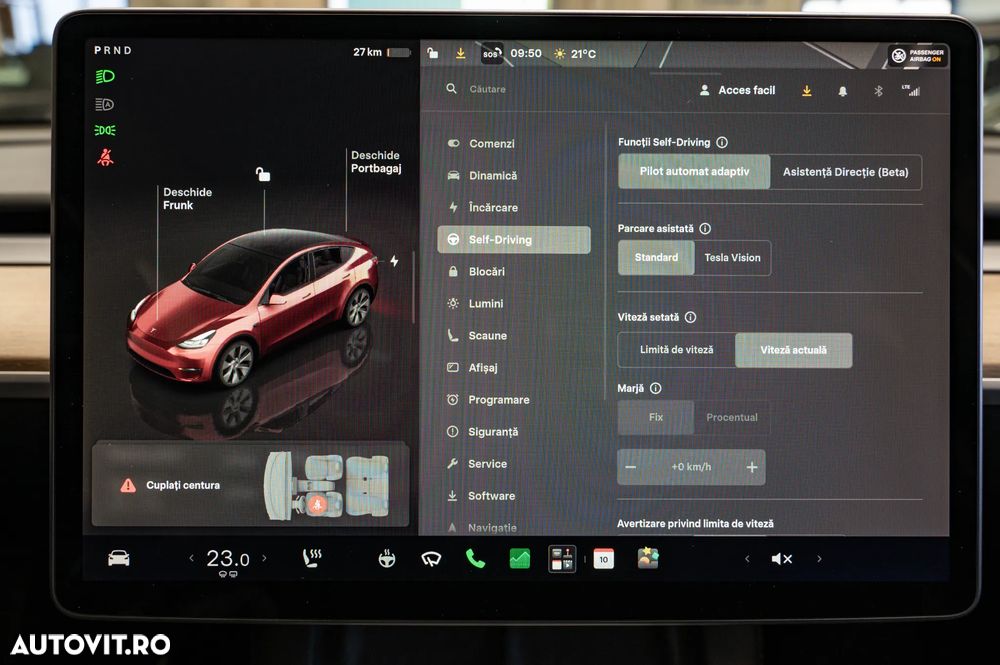1000x665 pixels.
Task: Open info for Parcare asistată
Action: pos(705,228)
